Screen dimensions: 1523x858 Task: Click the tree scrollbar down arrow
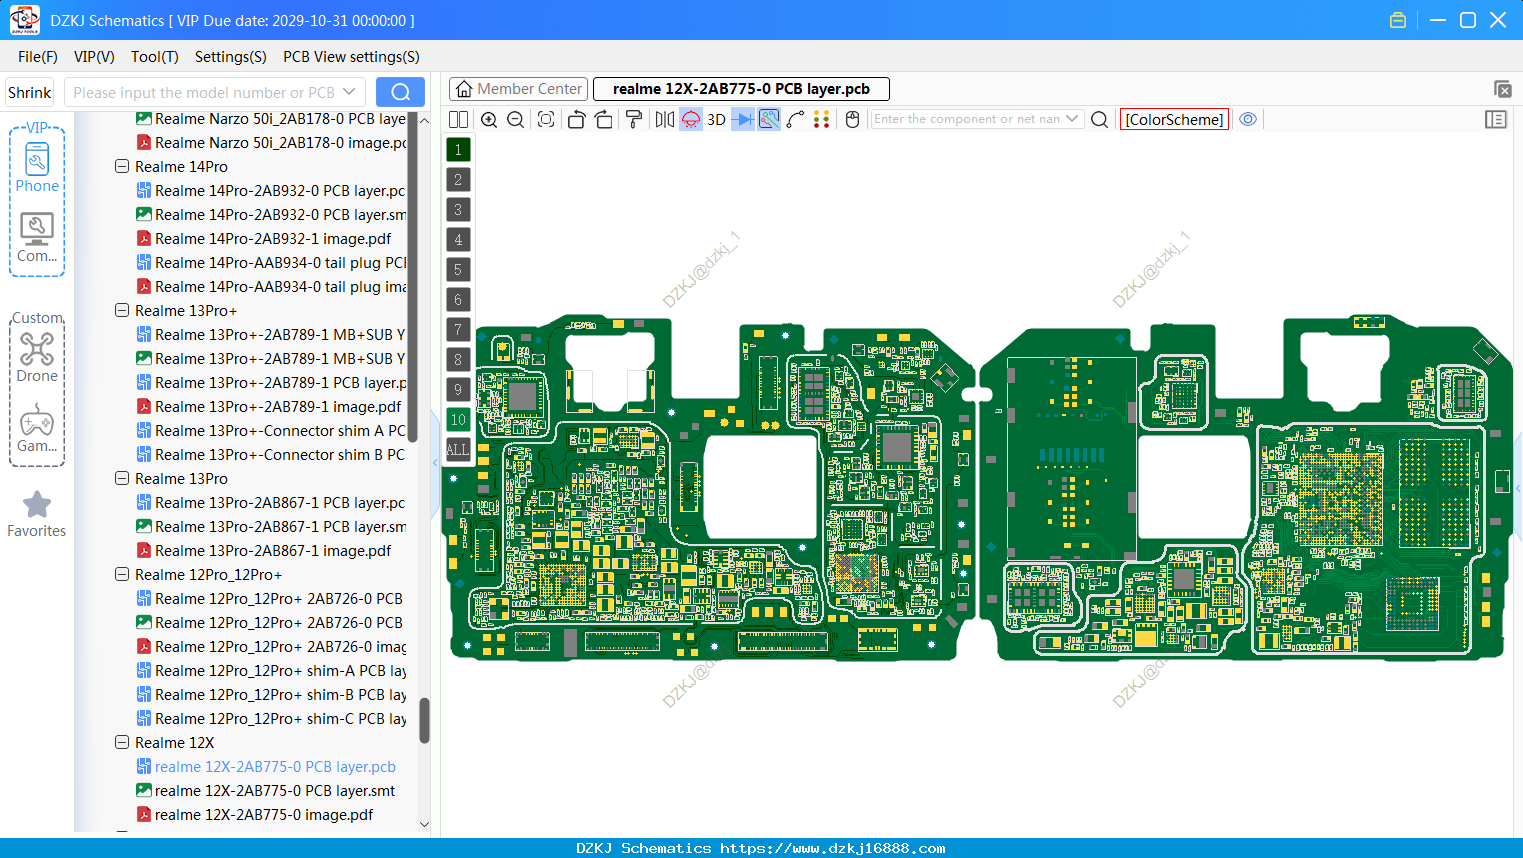coord(424,825)
